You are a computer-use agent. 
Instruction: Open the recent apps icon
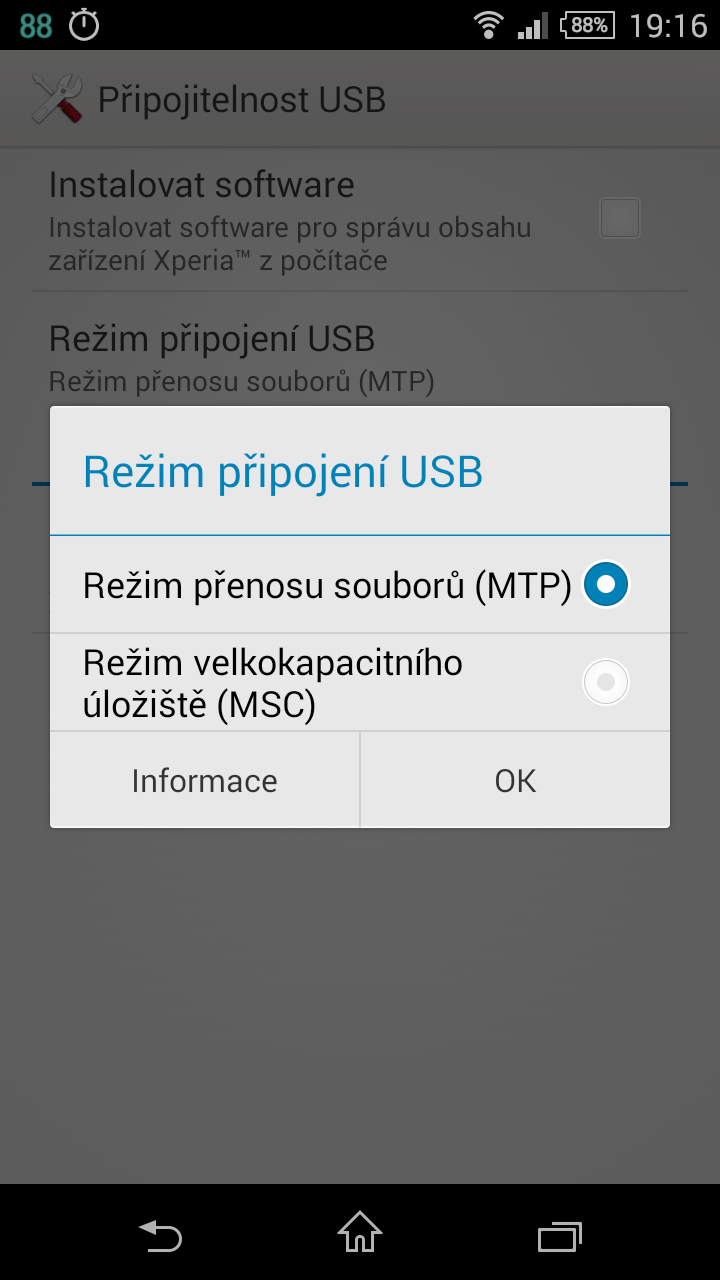560,1237
